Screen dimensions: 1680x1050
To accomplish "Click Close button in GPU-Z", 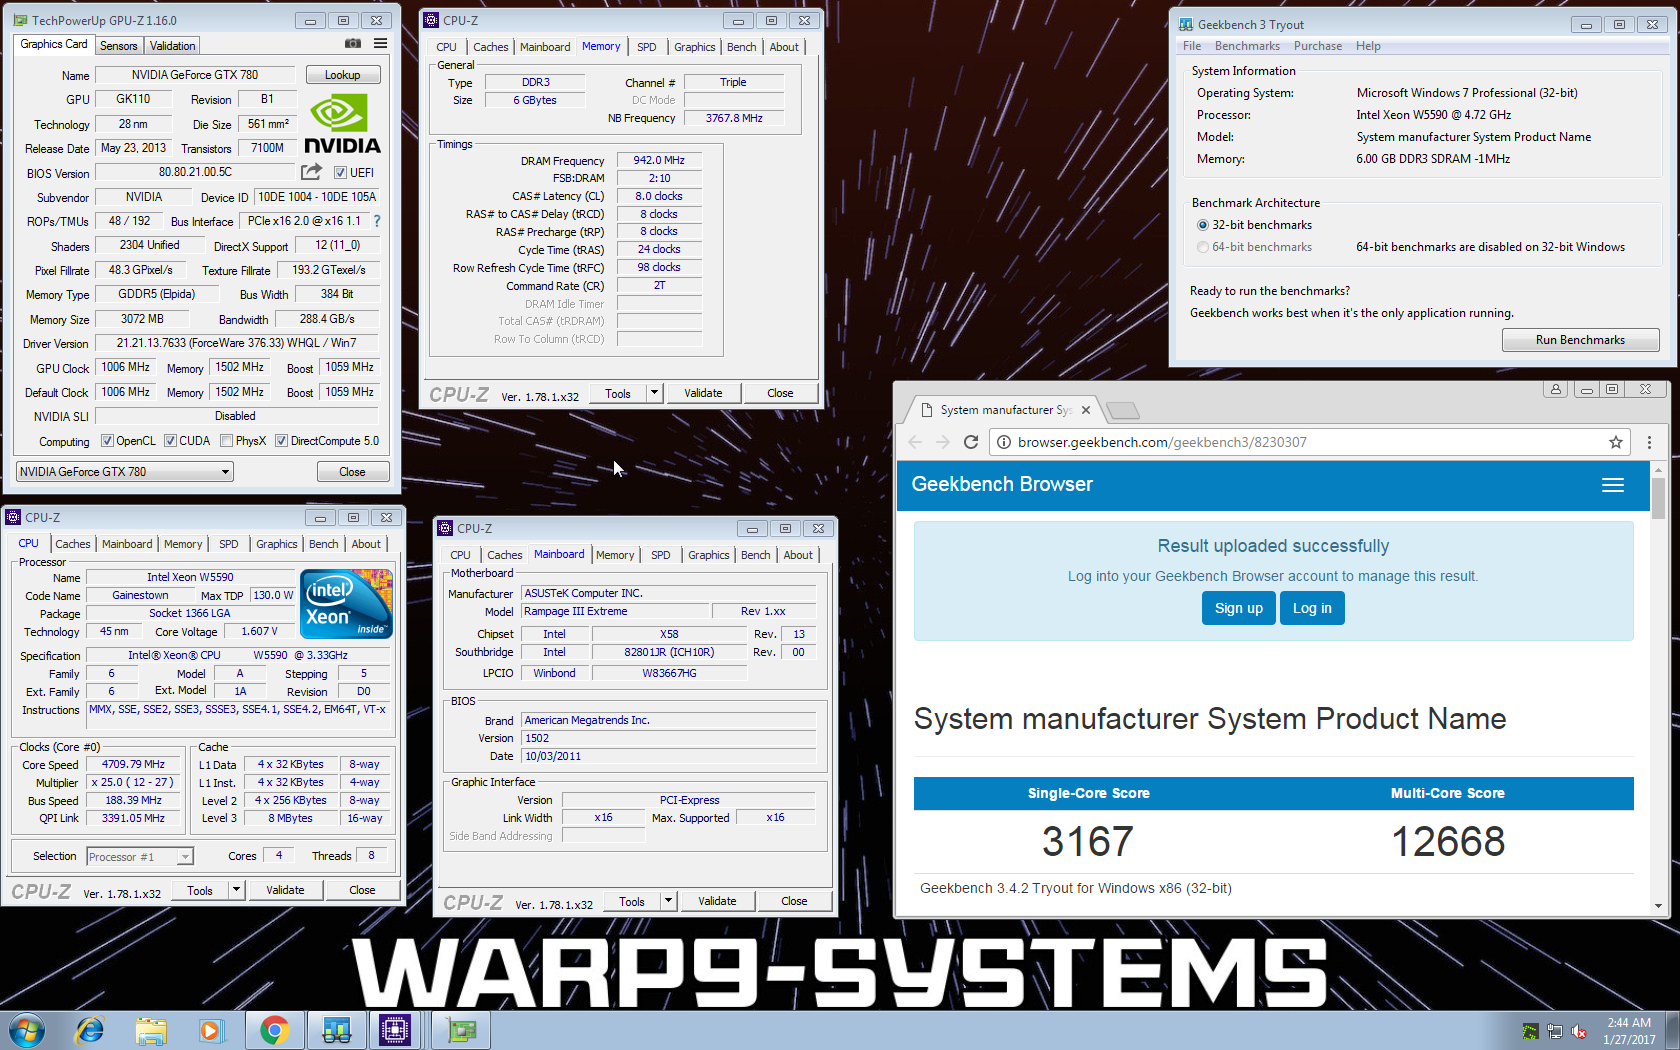I will [352, 472].
